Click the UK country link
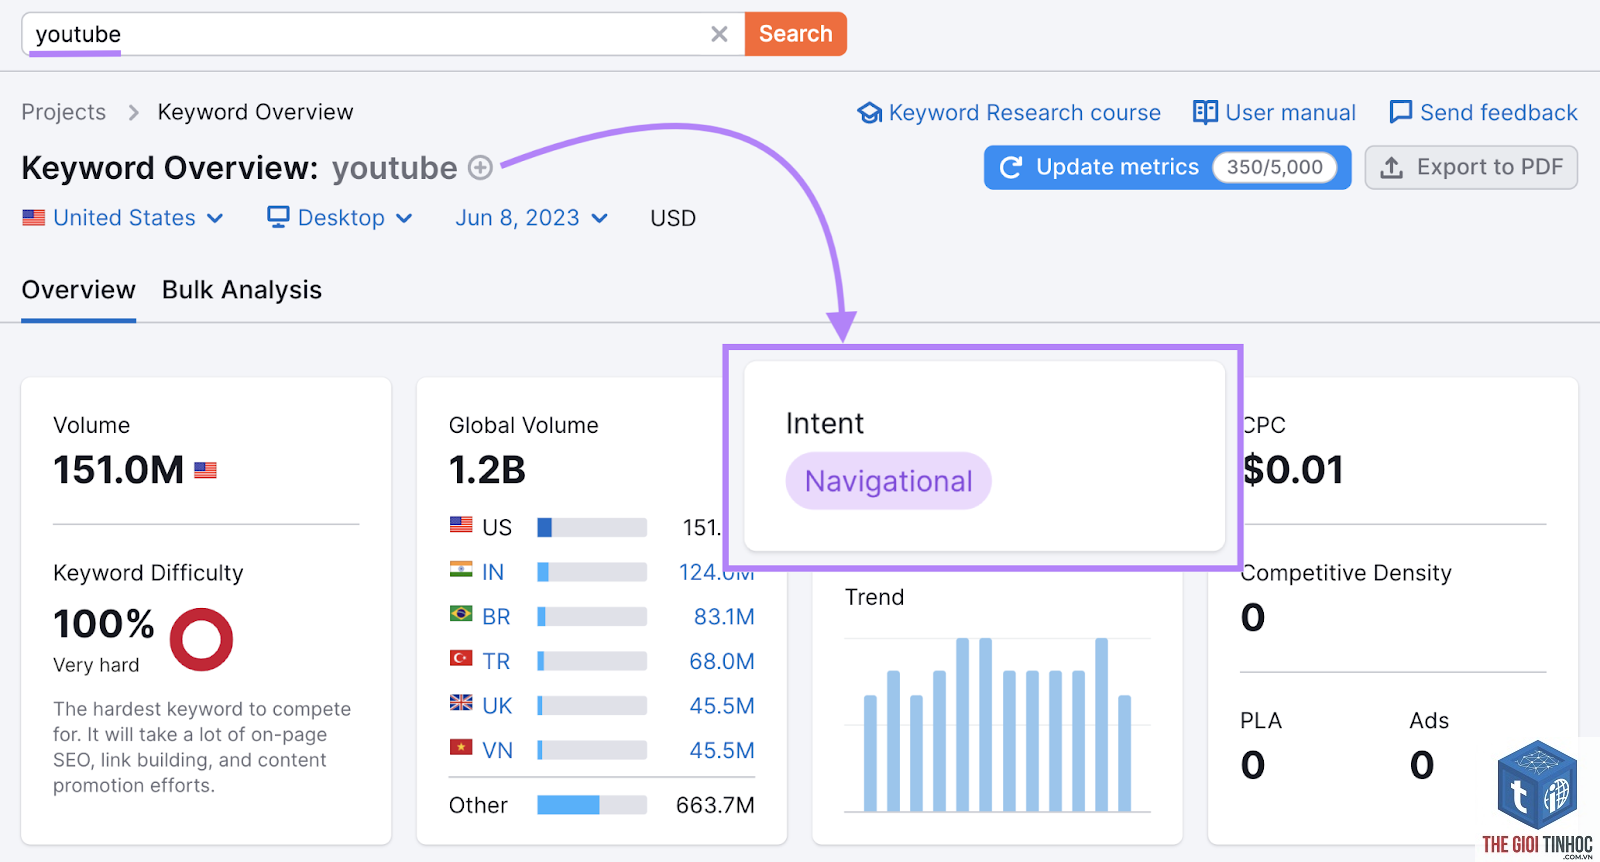1600x862 pixels. pyautogui.click(x=497, y=706)
